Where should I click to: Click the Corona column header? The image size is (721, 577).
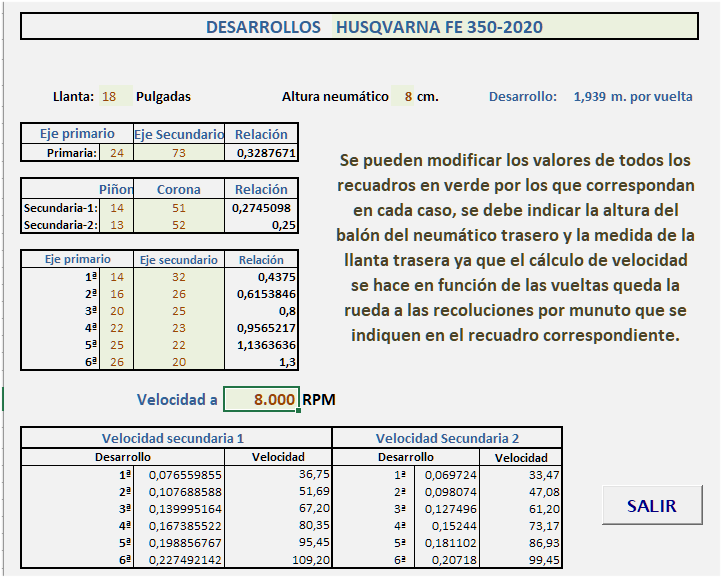(179, 189)
